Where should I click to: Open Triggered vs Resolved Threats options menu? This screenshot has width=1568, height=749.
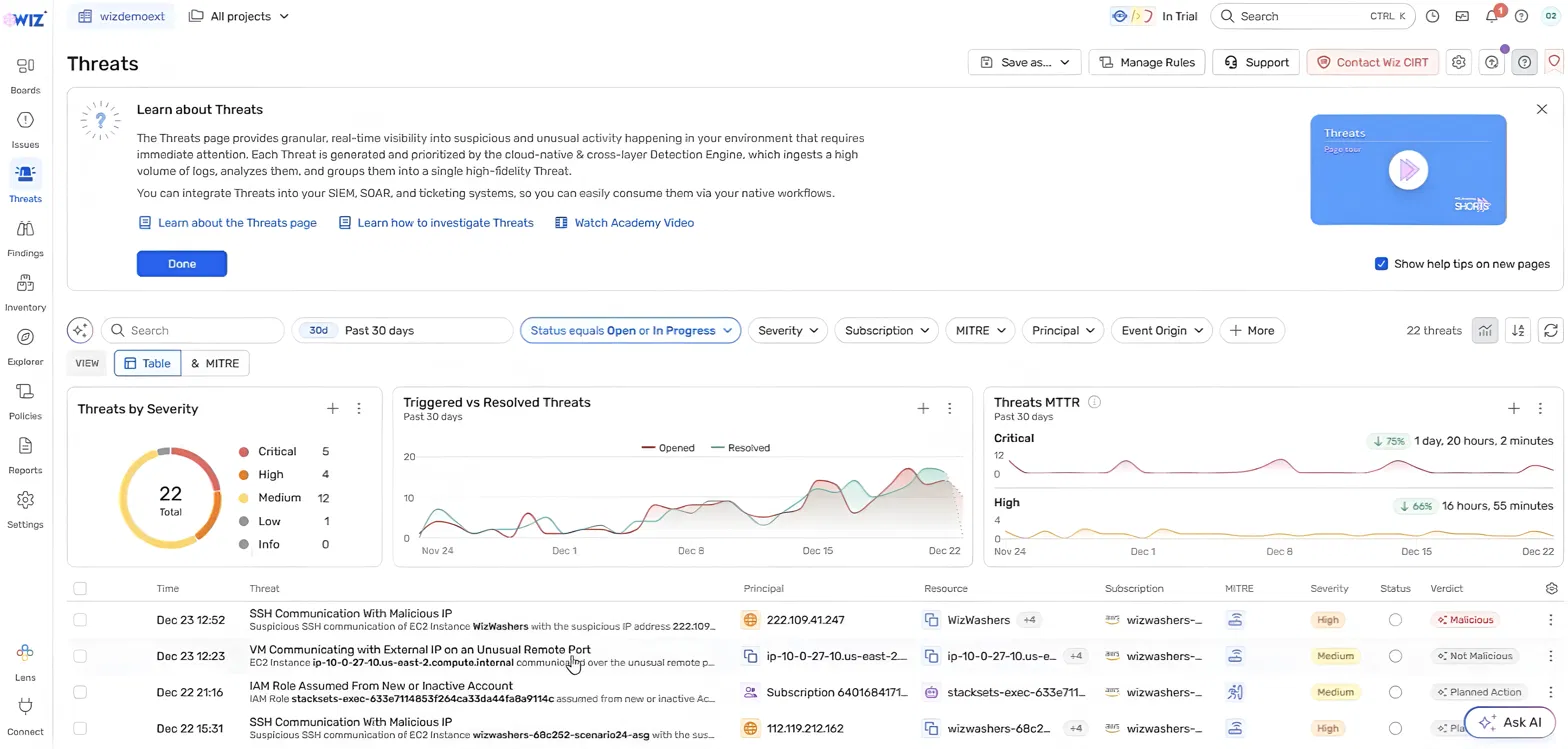(x=949, y=408)
